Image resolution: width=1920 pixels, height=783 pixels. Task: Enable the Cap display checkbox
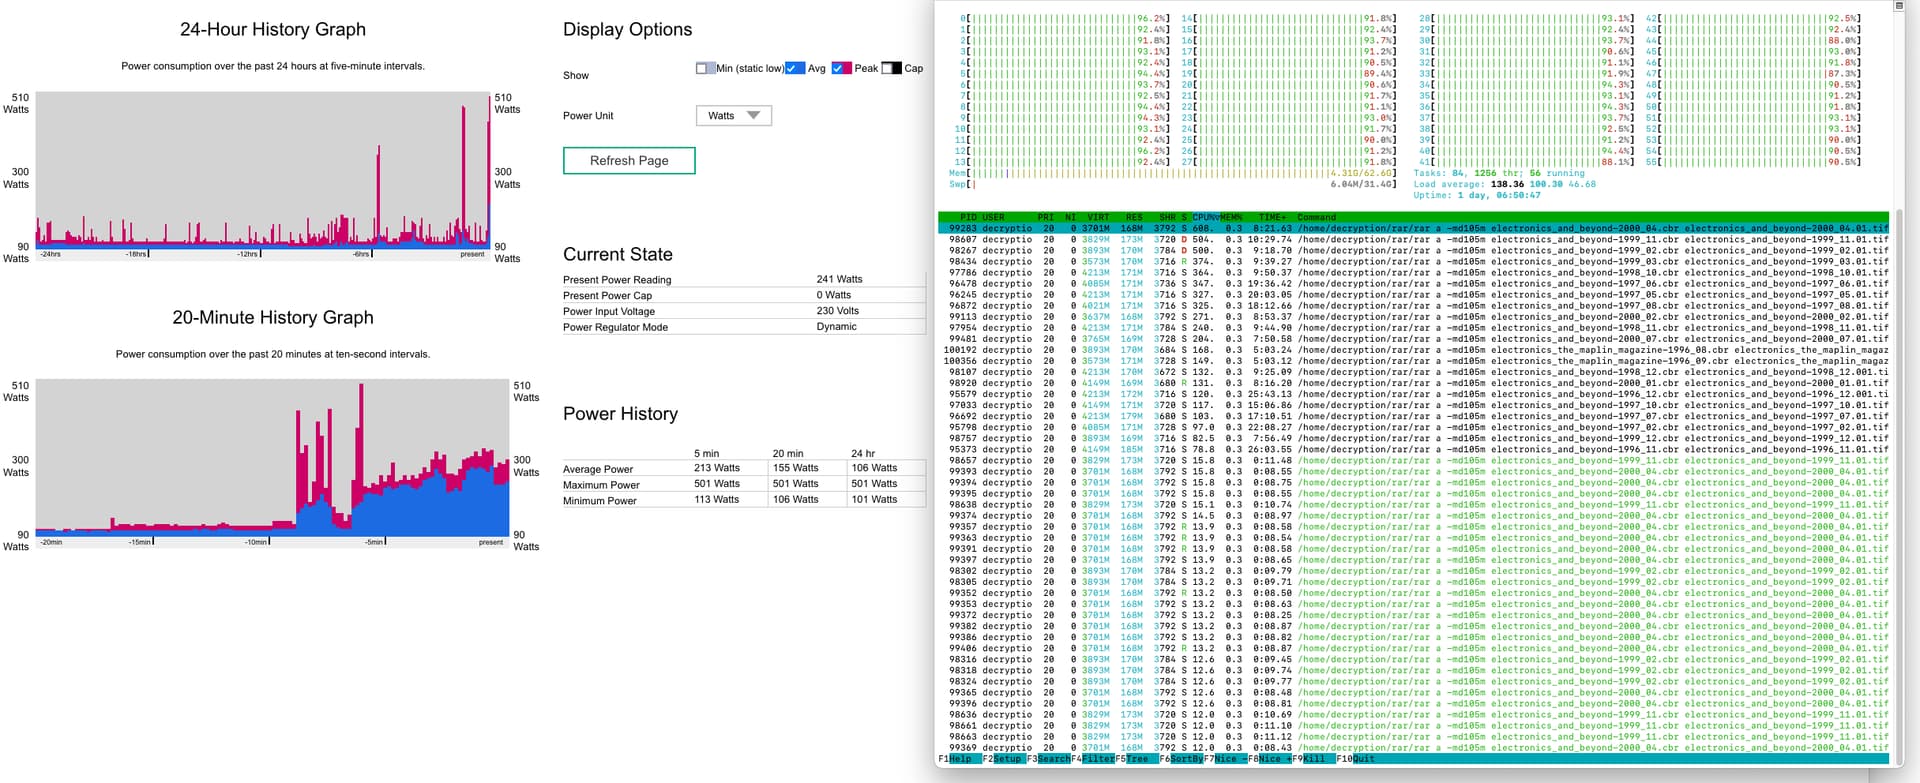(x=886, y=68)
